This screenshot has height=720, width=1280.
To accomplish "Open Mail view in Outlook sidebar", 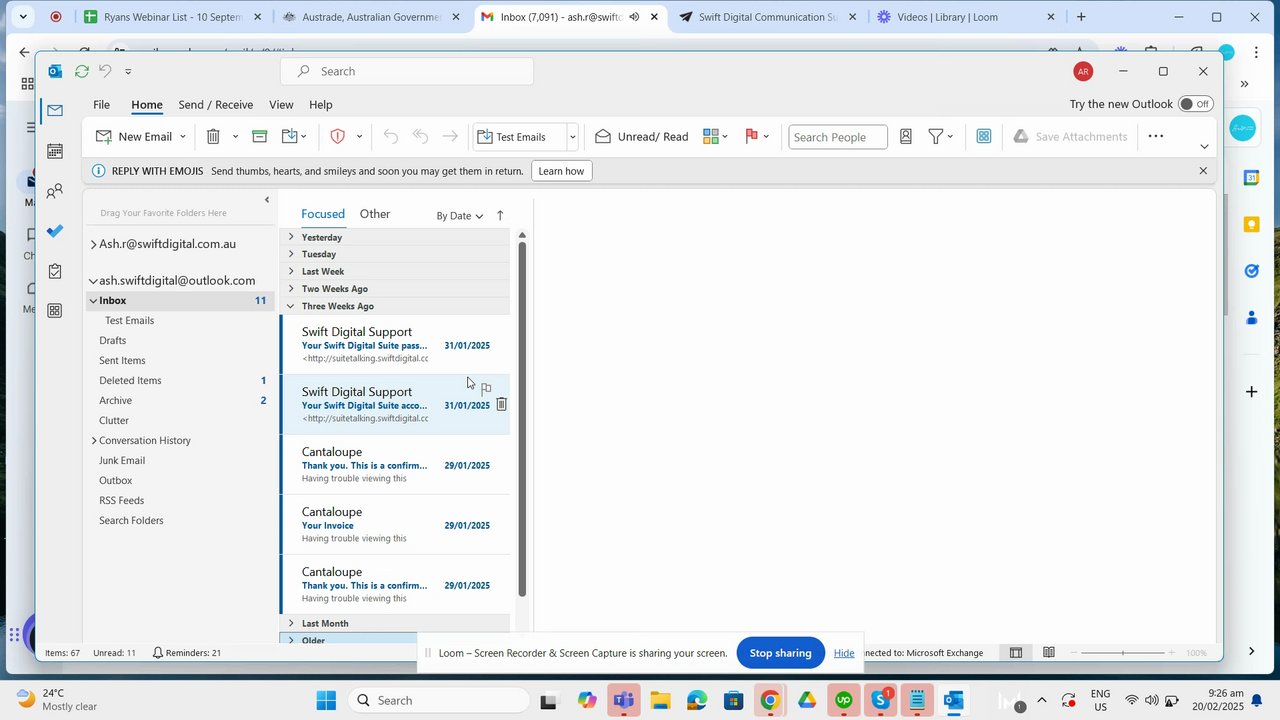I will click(55, 110).
